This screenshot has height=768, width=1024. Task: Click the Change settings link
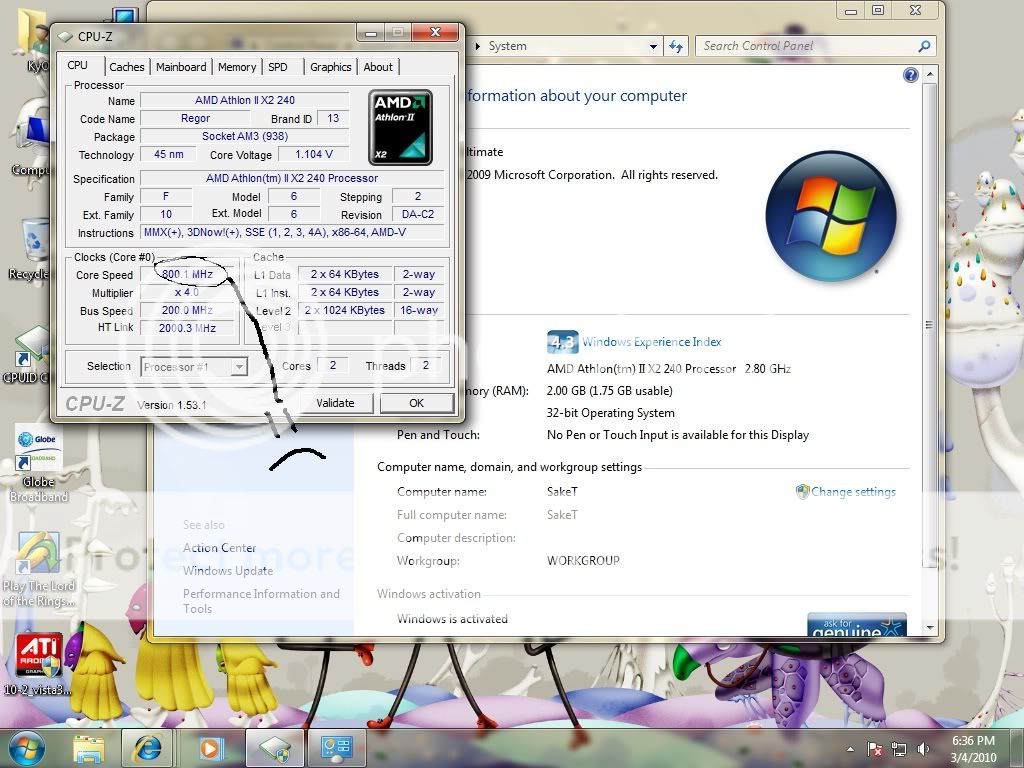point(853,492)
